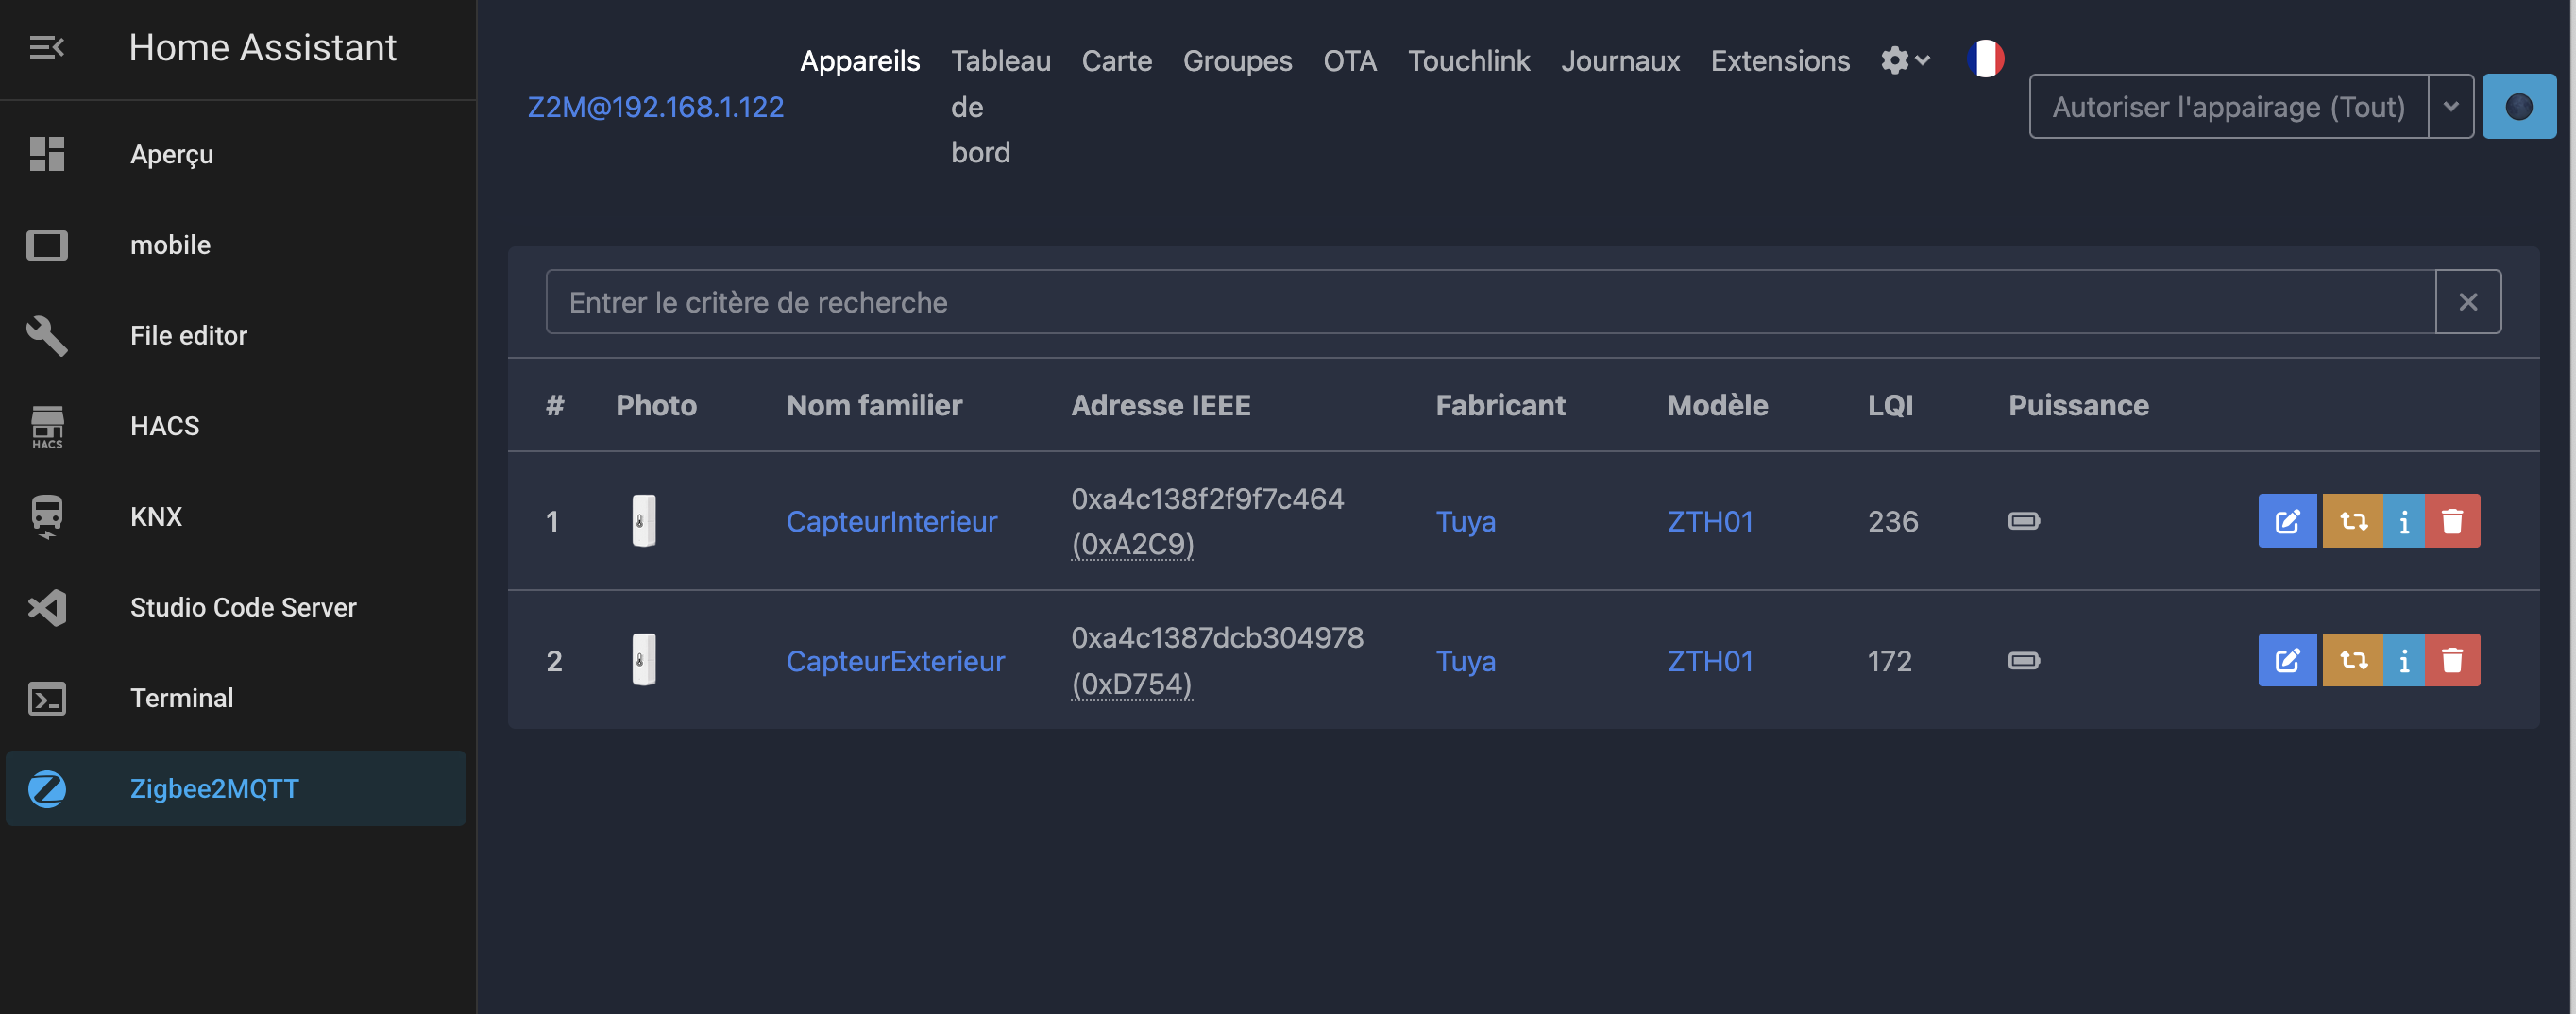Screen dimensions: 2576x1014
Task: Sort by Puissance column header
Action: 2078,405
